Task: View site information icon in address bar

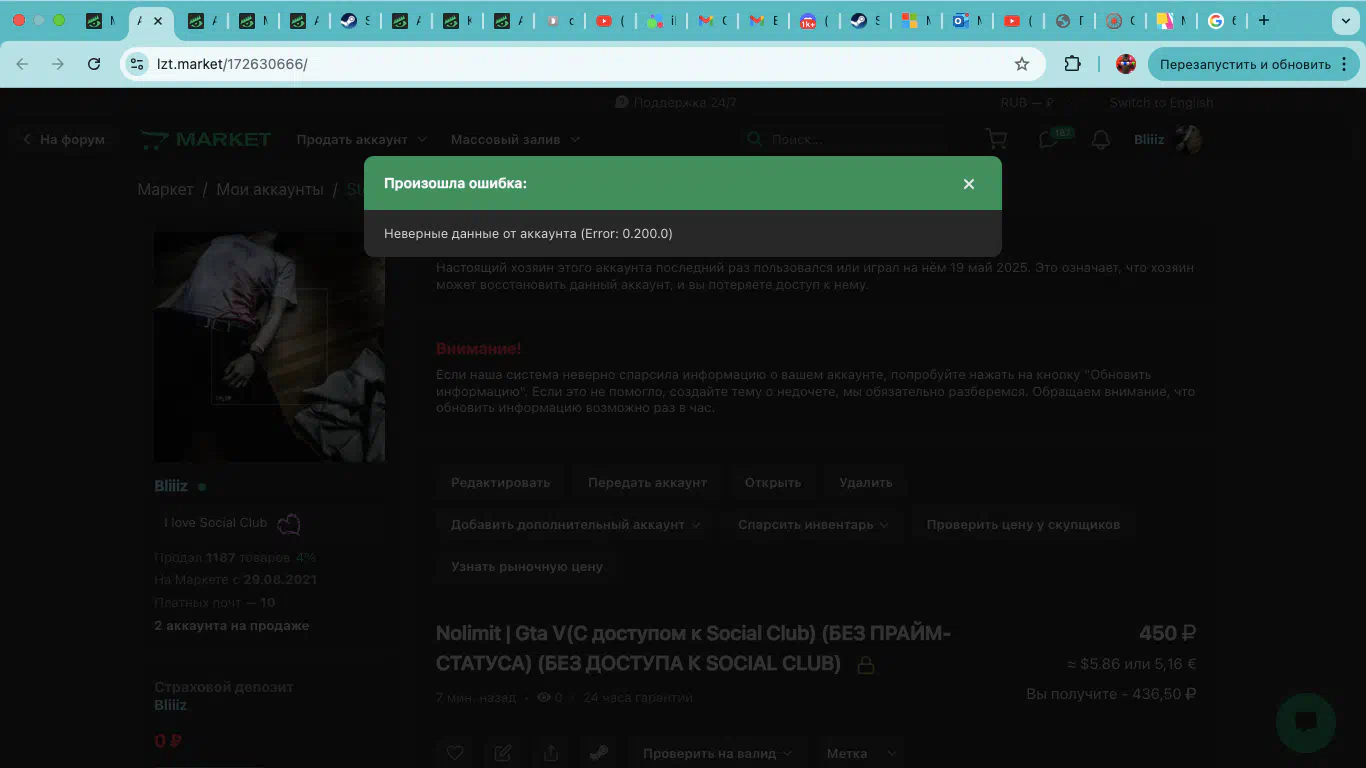Action: tap(138, 64)
